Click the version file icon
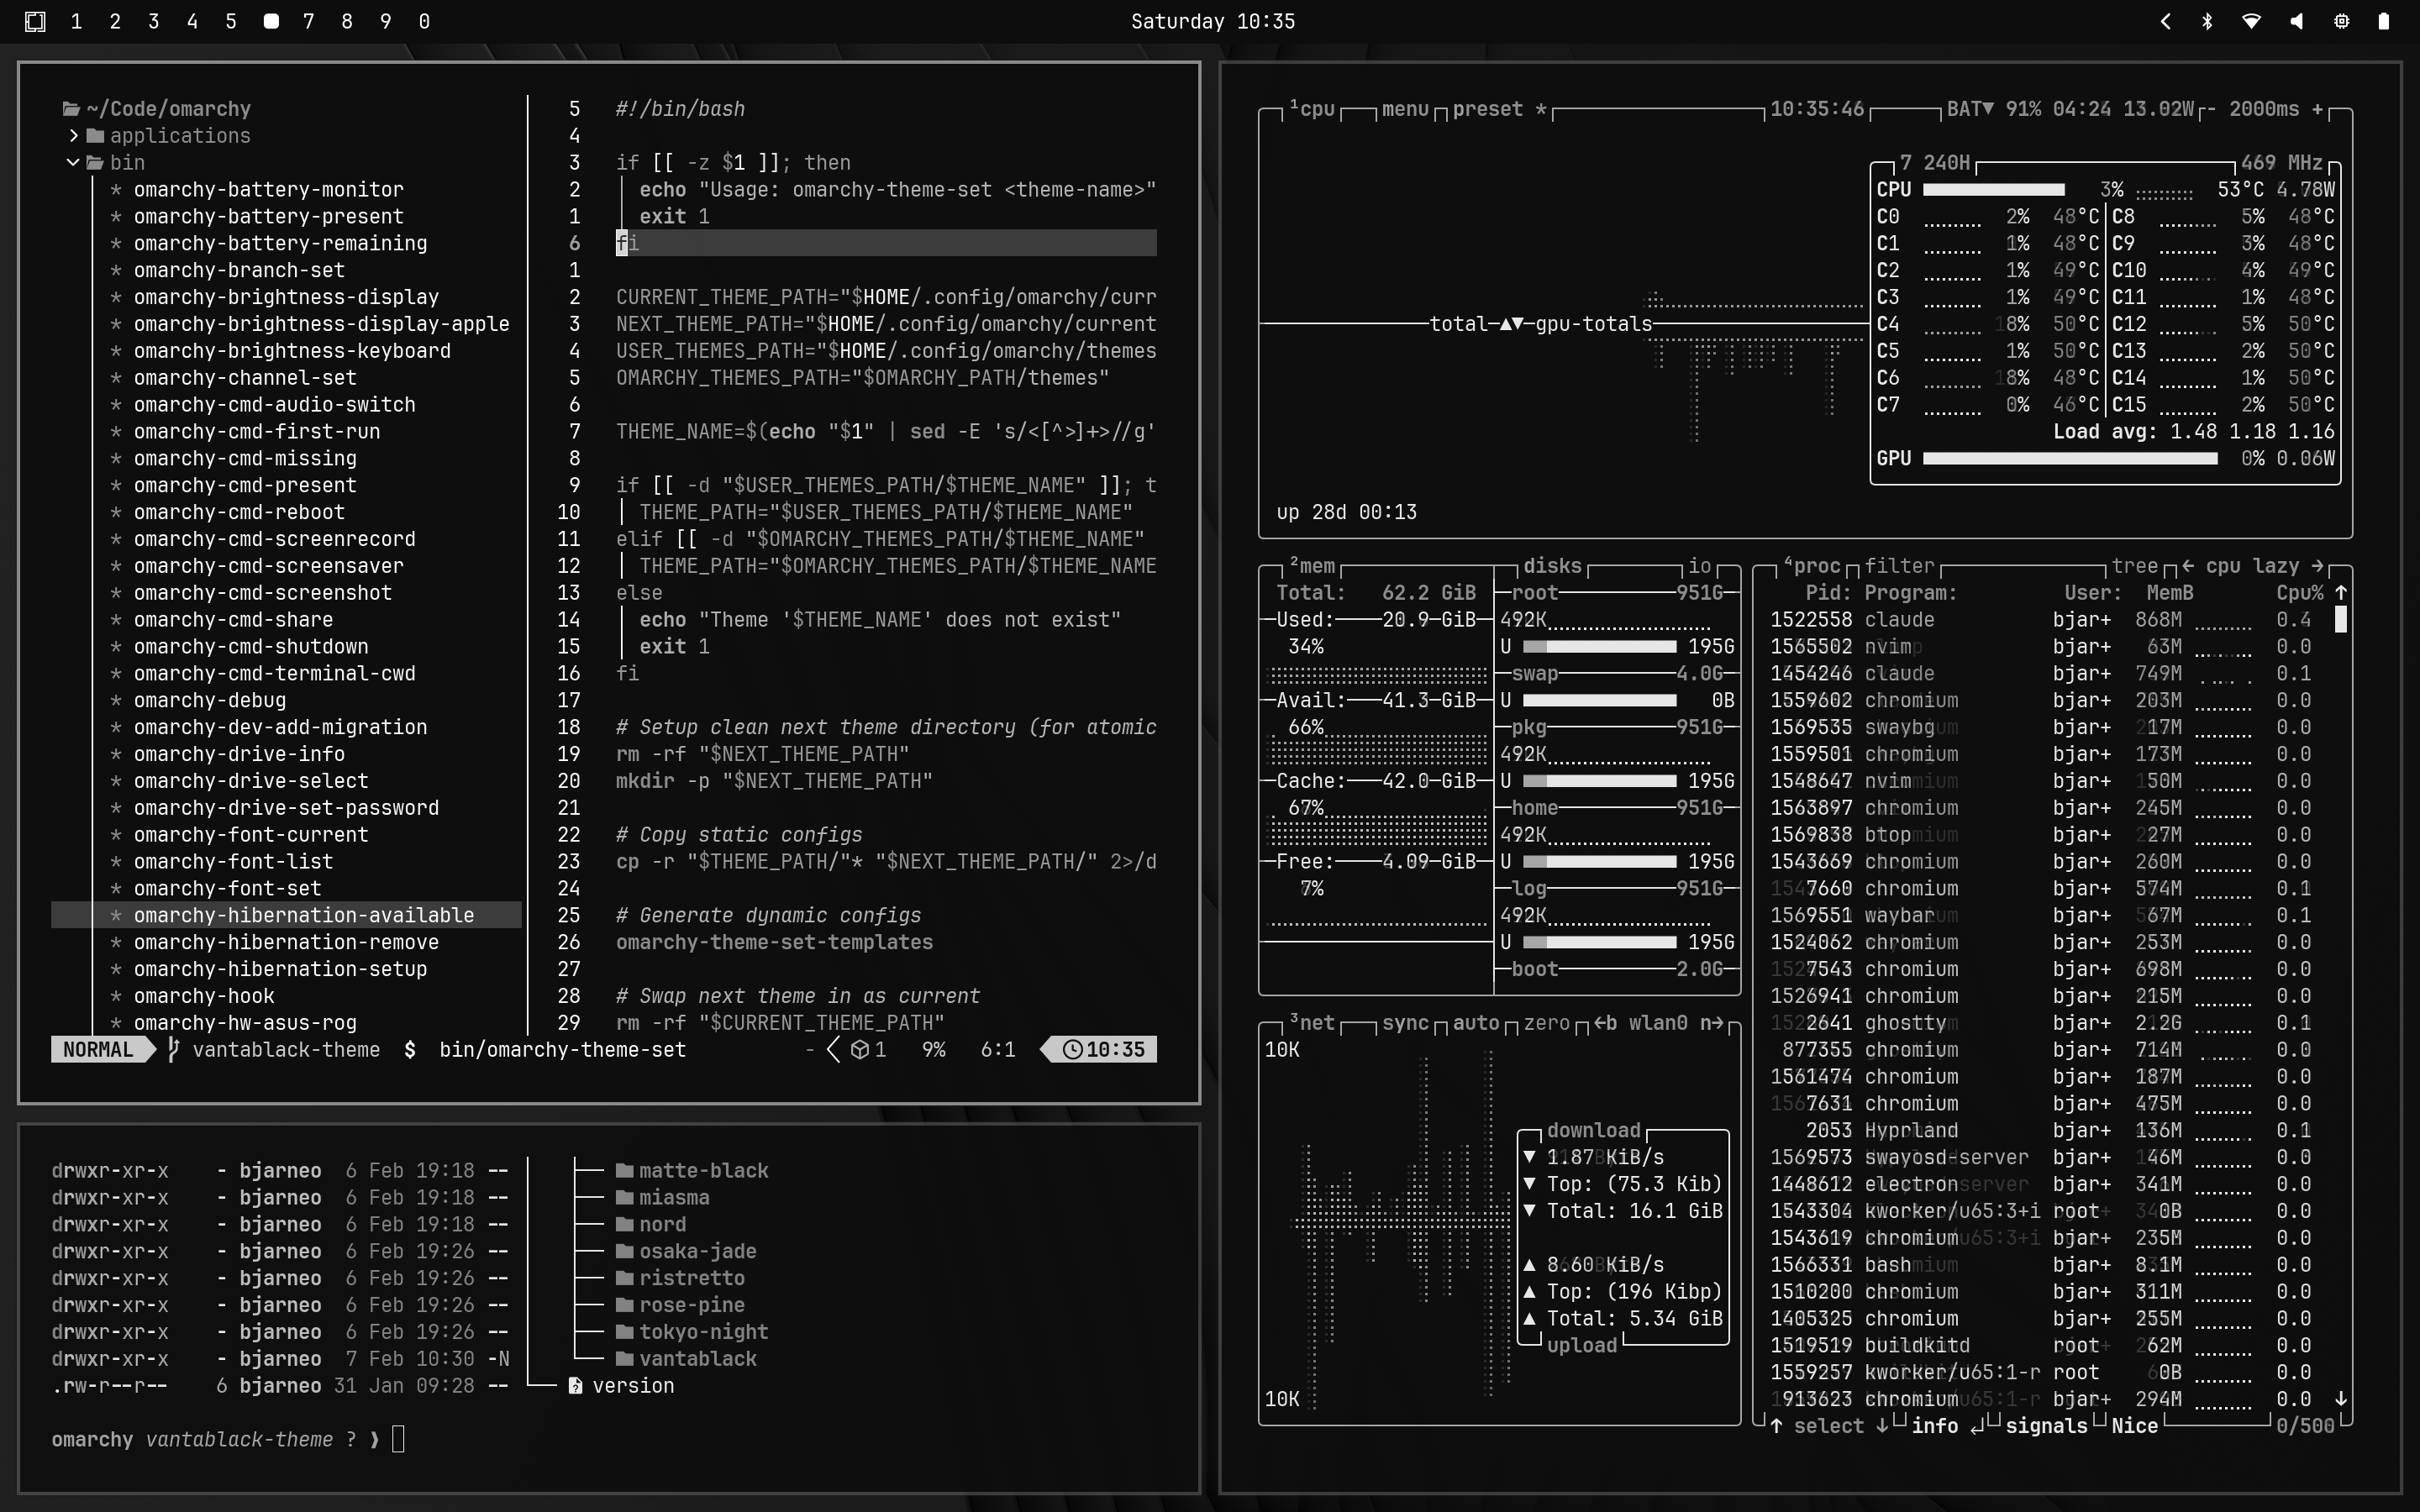2420x1512 pixels. click(x=575, y=1386)
